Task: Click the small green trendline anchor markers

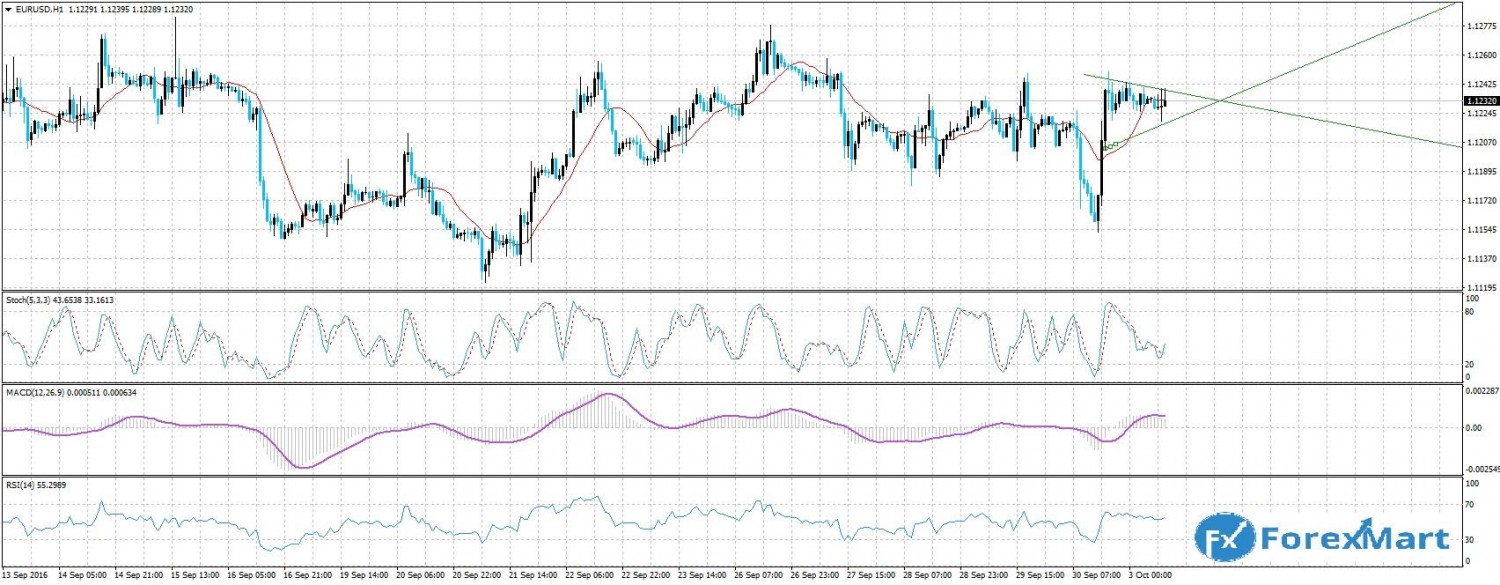Action: click(x=1112, y=145)
